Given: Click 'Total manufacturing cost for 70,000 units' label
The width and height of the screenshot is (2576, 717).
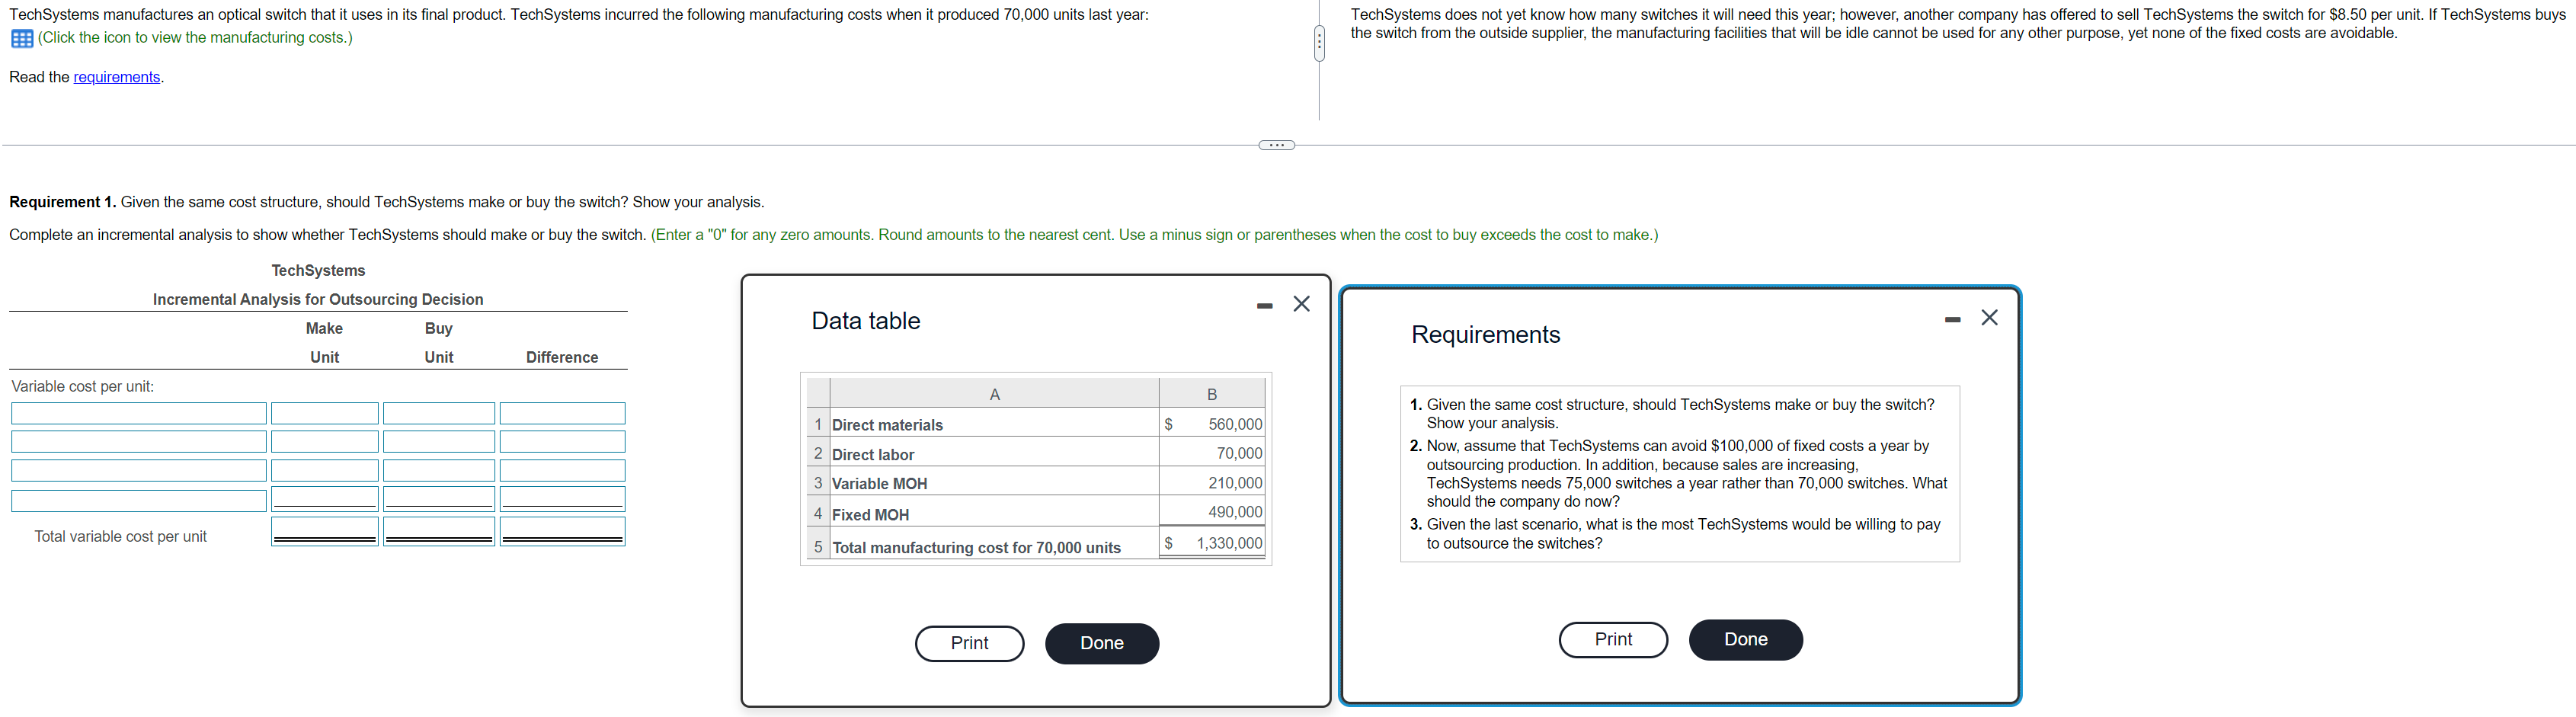Looking at the screenshot, I should click(976, 547).
